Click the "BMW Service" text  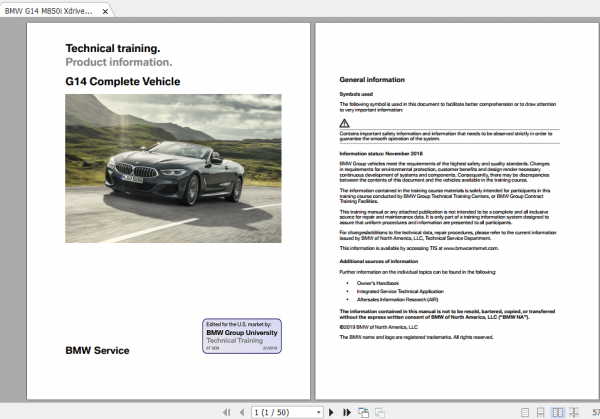(x=97, y=351)
